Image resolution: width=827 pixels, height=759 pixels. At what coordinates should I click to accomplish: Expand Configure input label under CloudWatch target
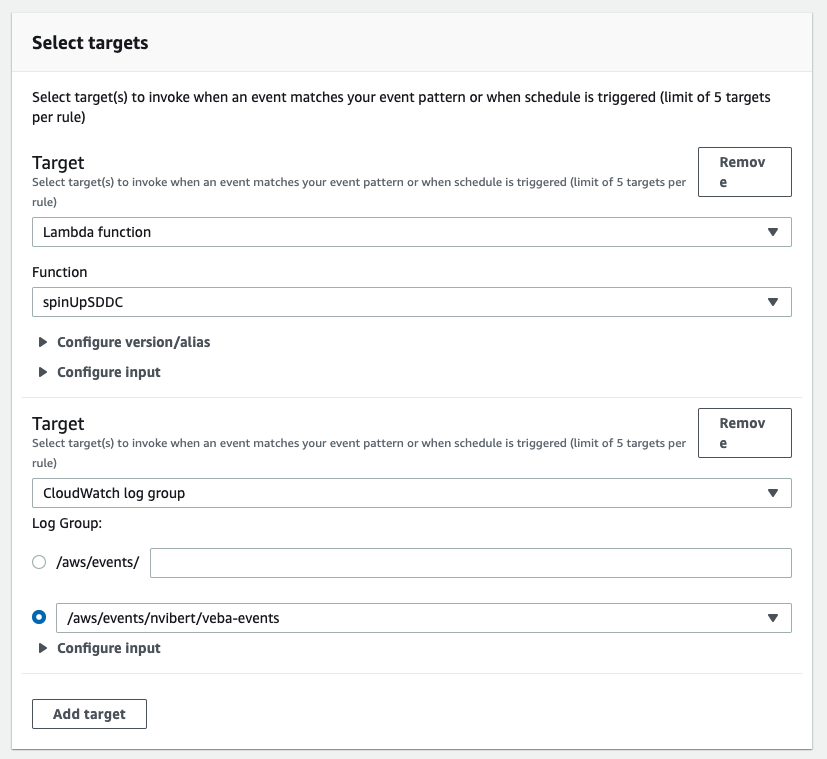(108, 648)
